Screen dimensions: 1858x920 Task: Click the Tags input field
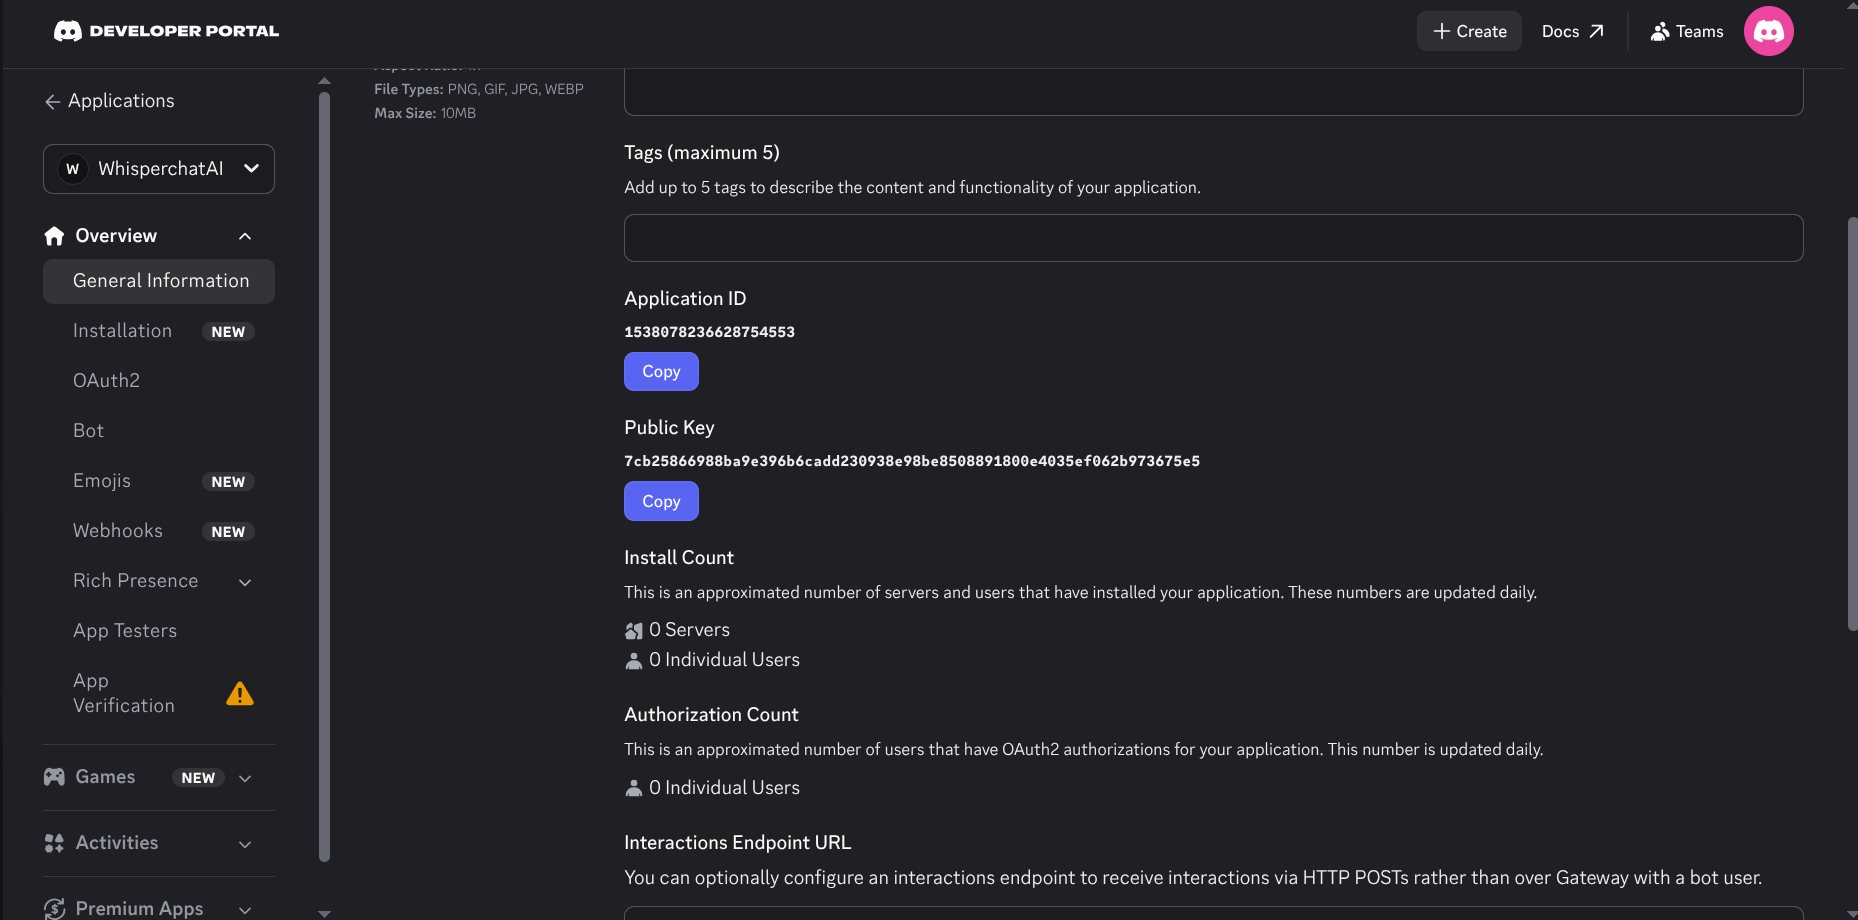click(1213, 238)
